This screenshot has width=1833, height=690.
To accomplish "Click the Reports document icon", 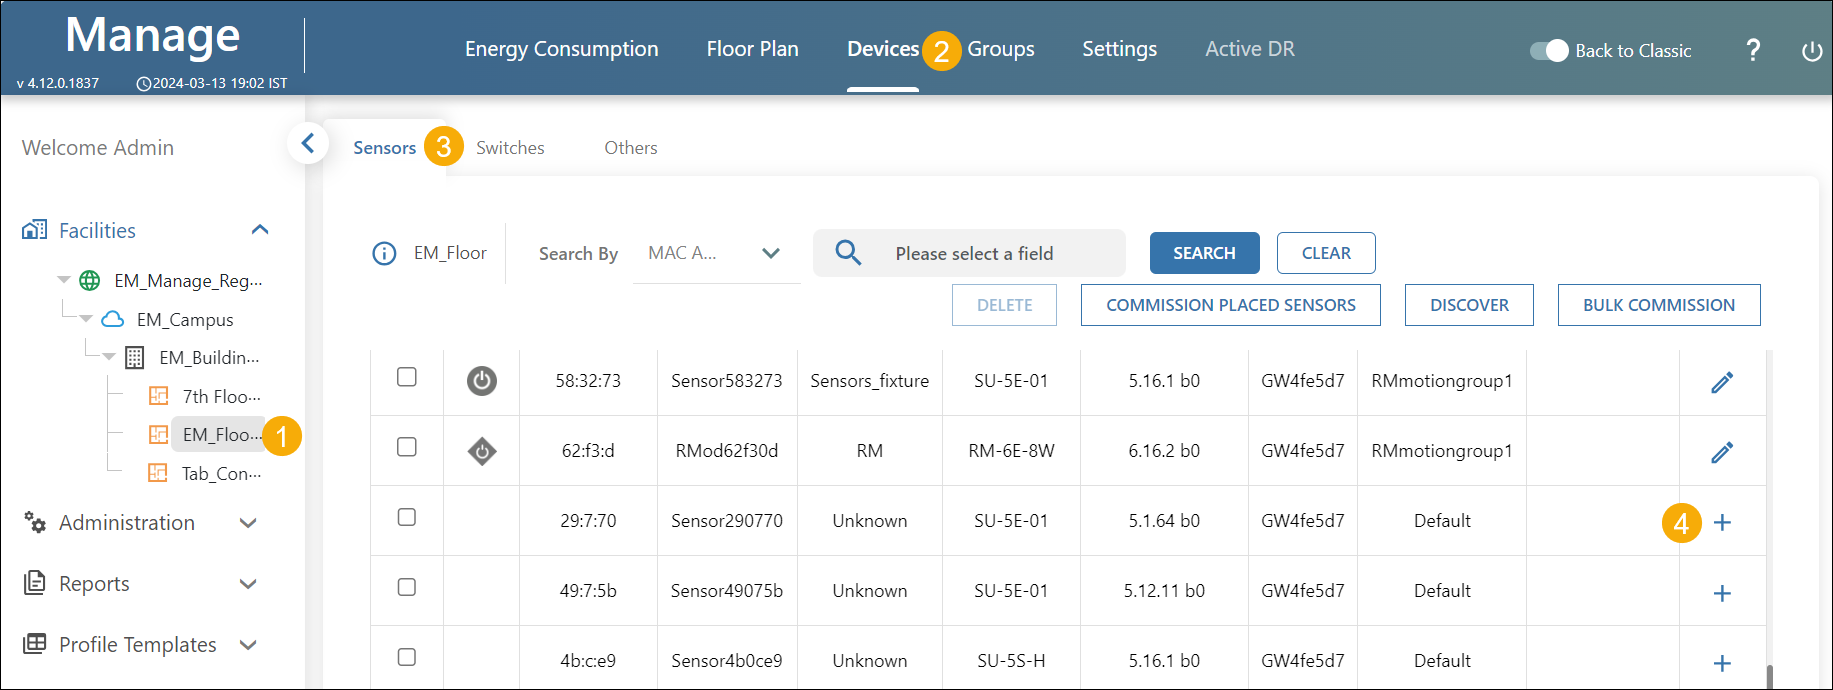I will 35,582.
